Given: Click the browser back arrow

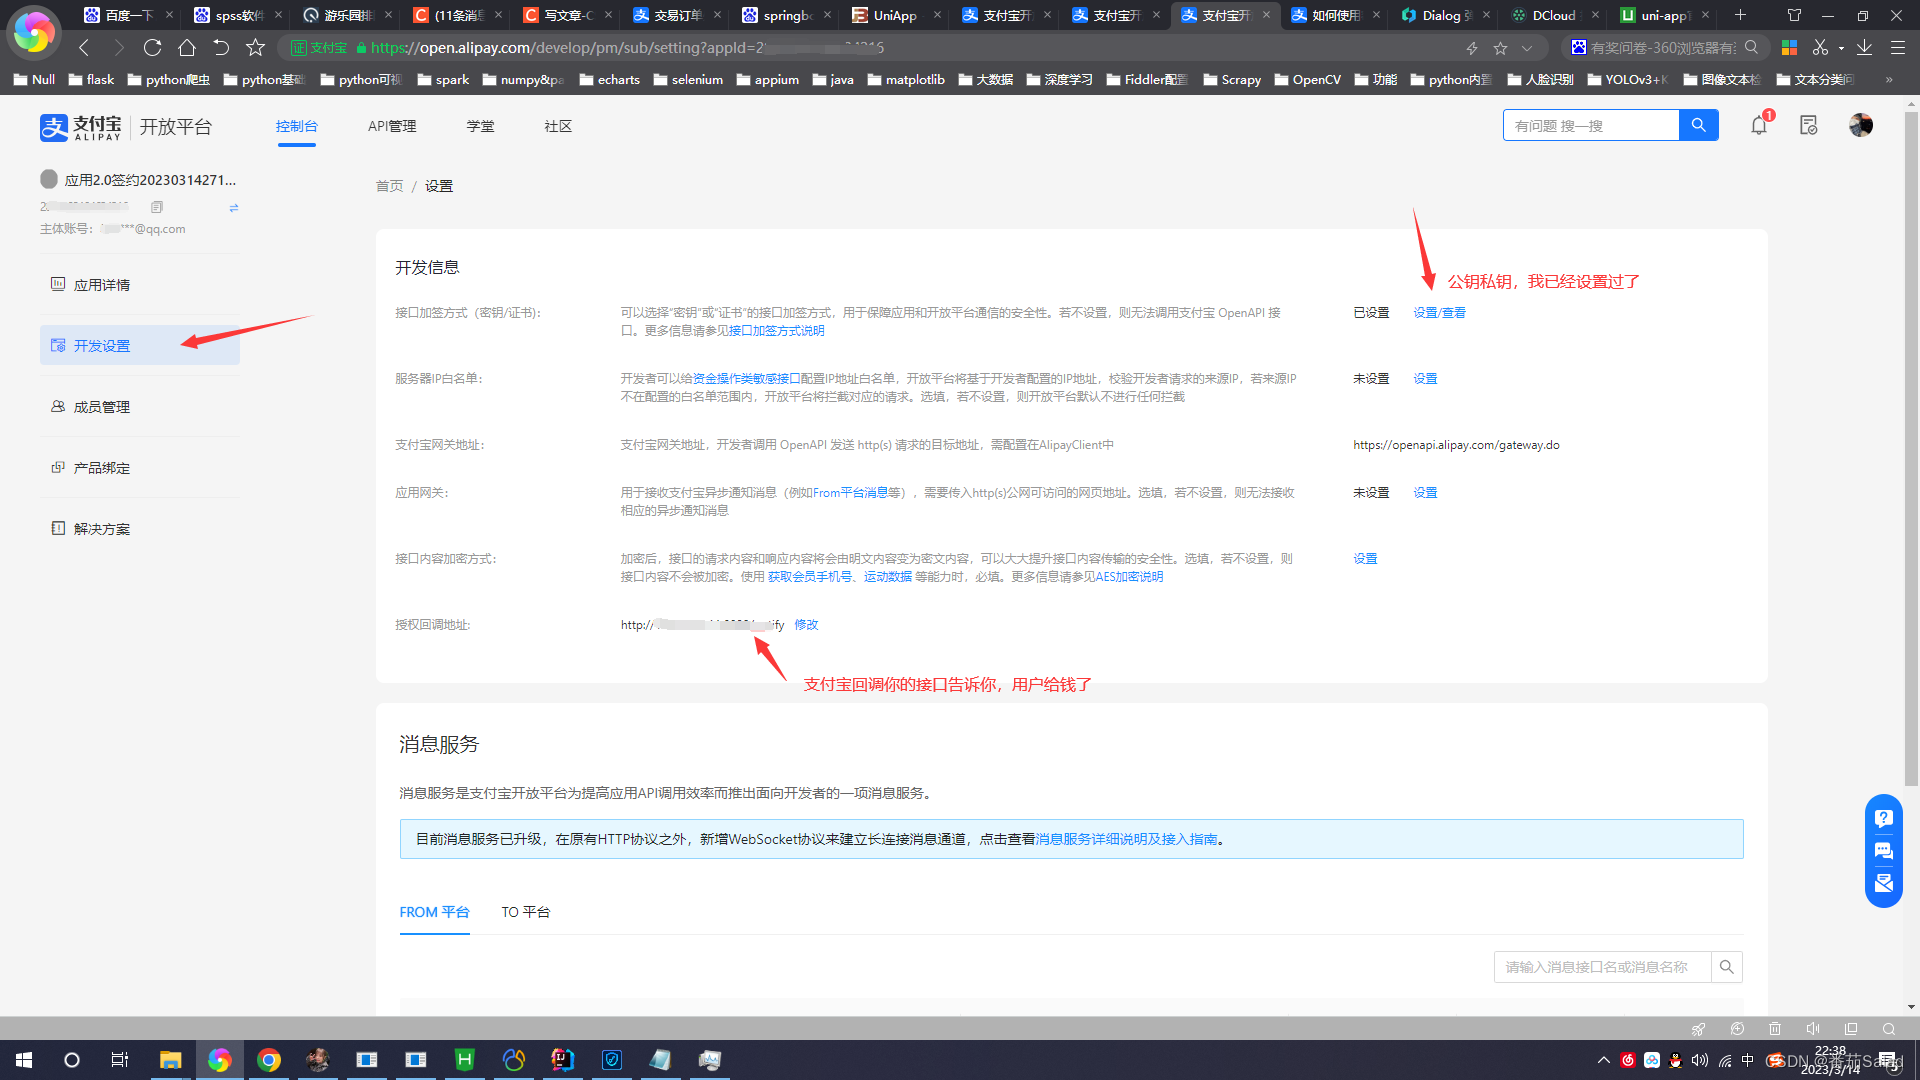Looking at the screenshot, I should pyautogui.click(x=84, y=47).
